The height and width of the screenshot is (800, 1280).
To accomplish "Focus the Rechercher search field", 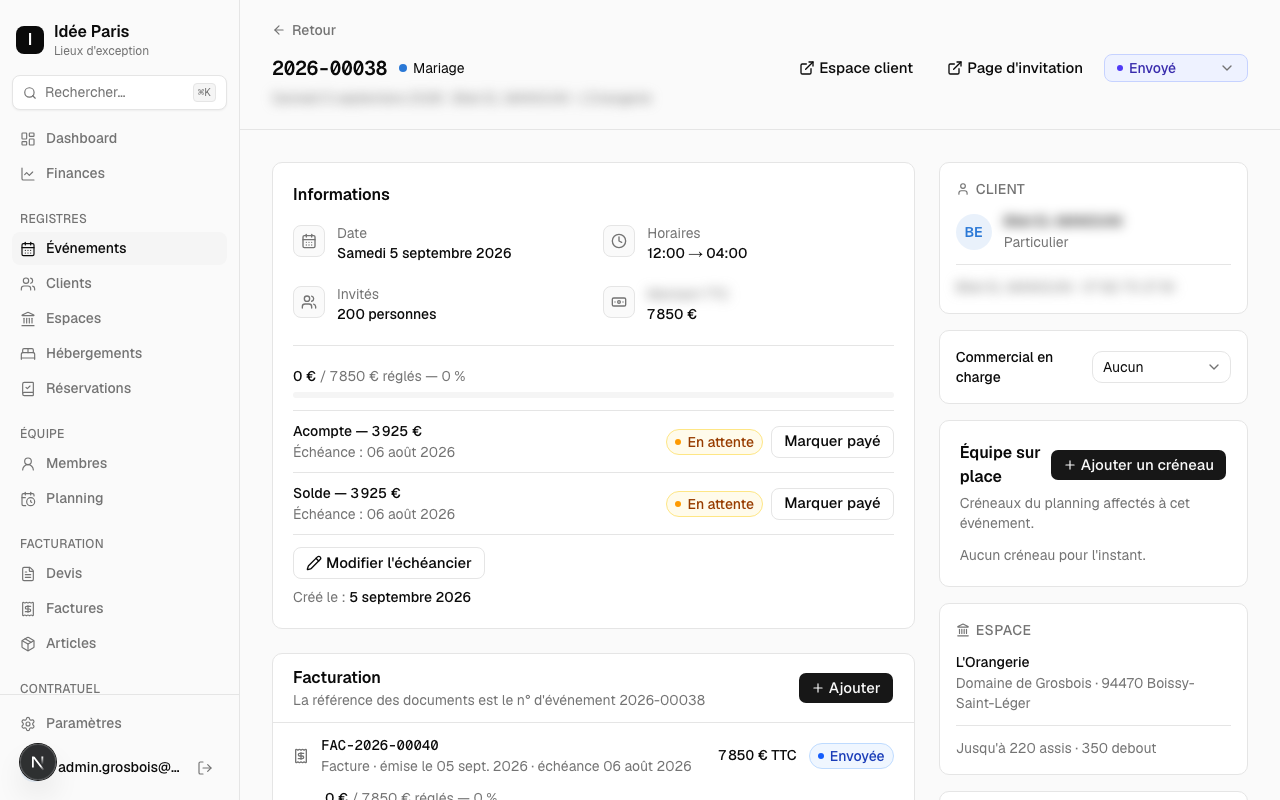I will [120, 92].
